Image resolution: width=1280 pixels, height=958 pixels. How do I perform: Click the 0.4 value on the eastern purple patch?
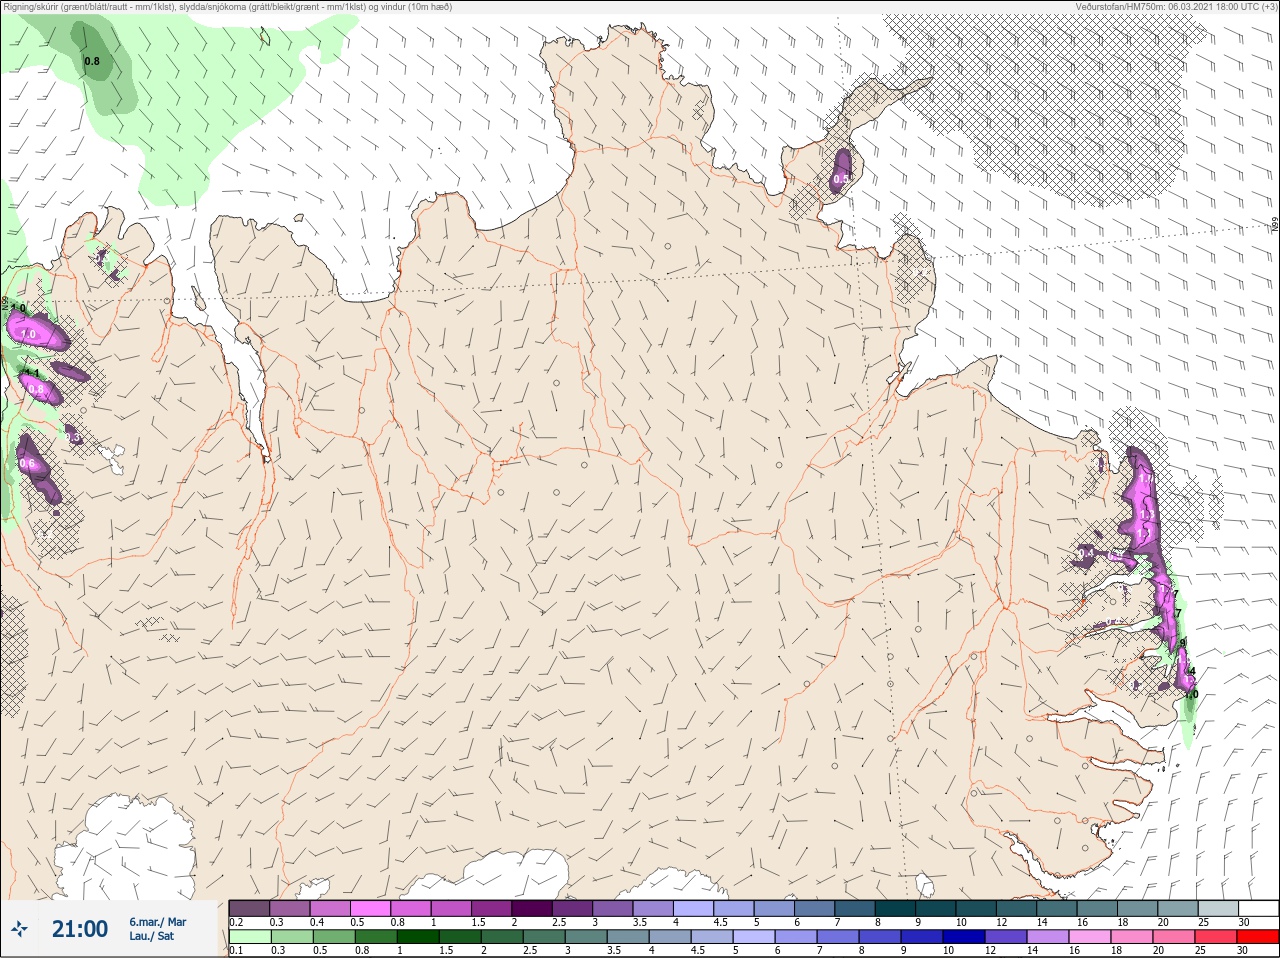tap(1087, 553)
